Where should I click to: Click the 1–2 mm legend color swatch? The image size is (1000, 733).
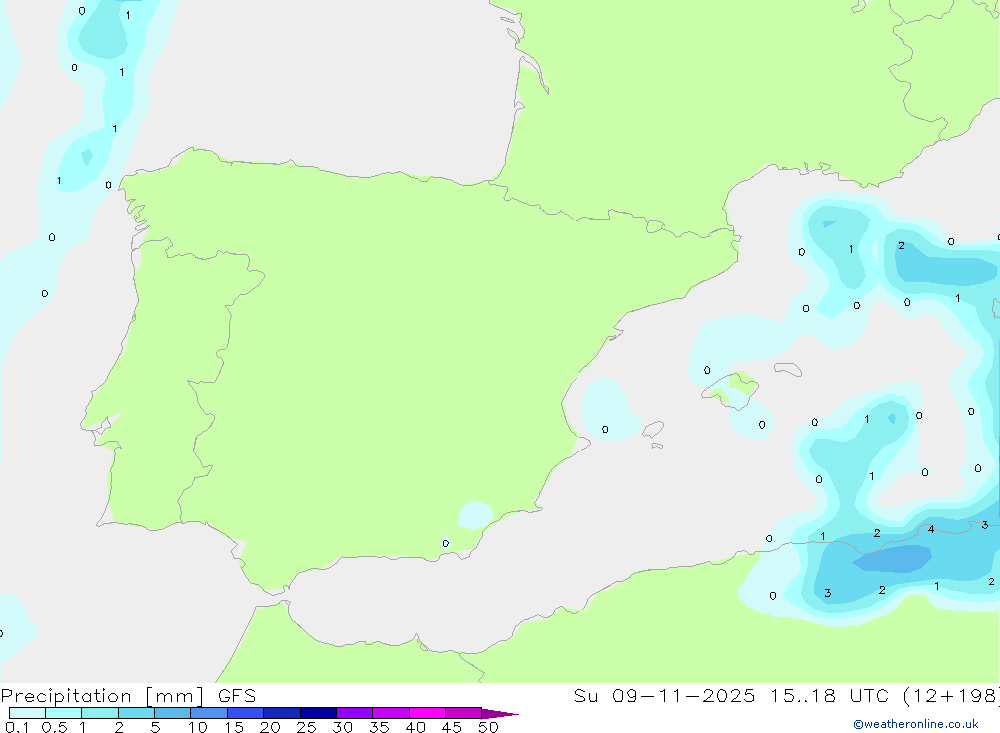tap(99, 713)
